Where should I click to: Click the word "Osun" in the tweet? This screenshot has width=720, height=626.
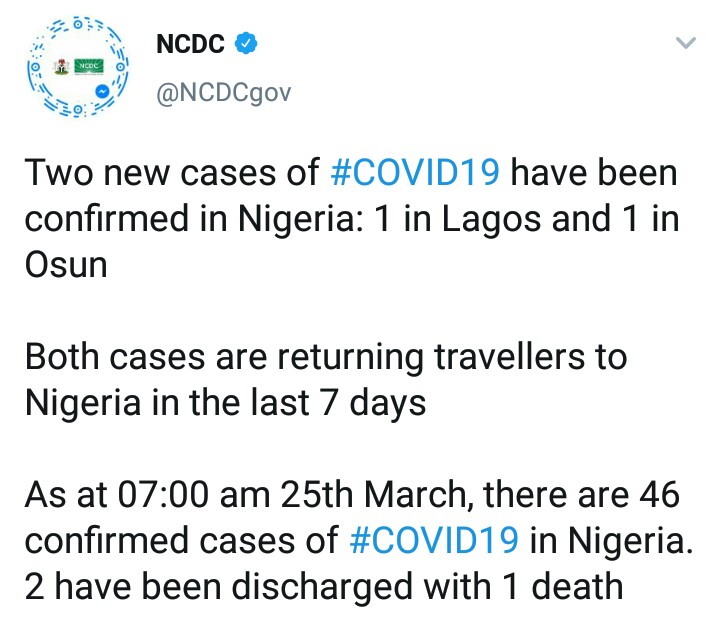[x=66, y=265]
